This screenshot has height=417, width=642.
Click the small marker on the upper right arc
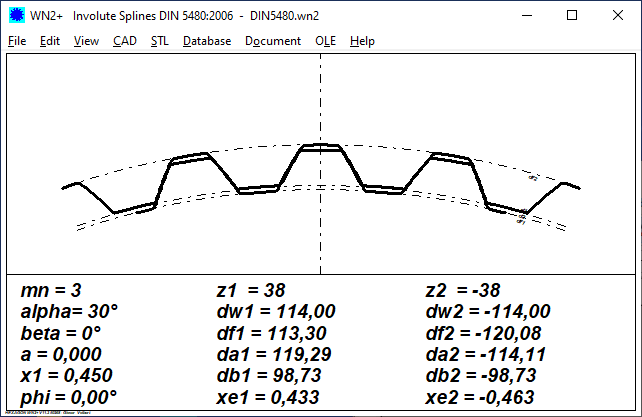pyautogui.click(x=534, y=177)
